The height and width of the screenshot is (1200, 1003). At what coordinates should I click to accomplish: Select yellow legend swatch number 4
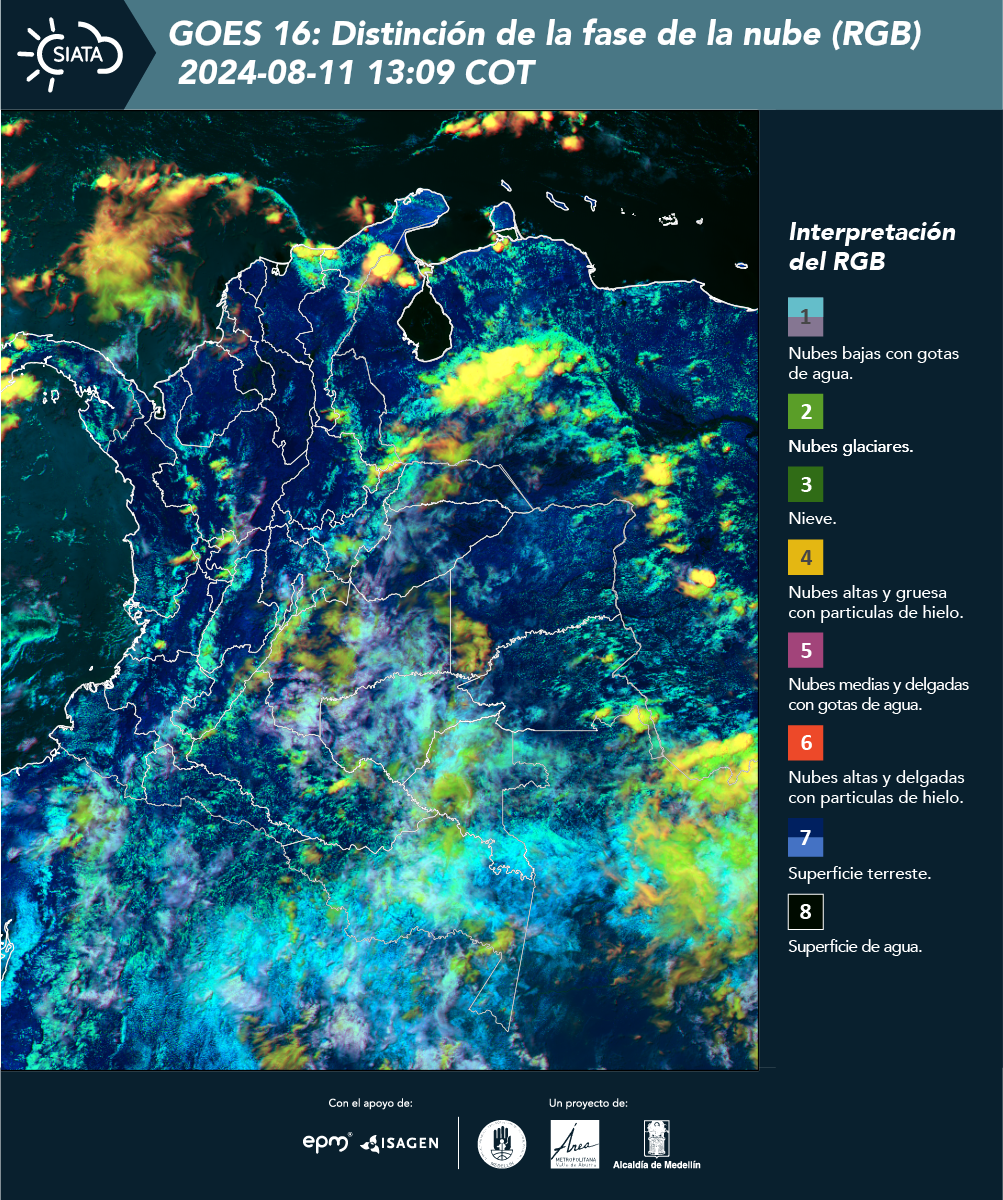[805, 557]
